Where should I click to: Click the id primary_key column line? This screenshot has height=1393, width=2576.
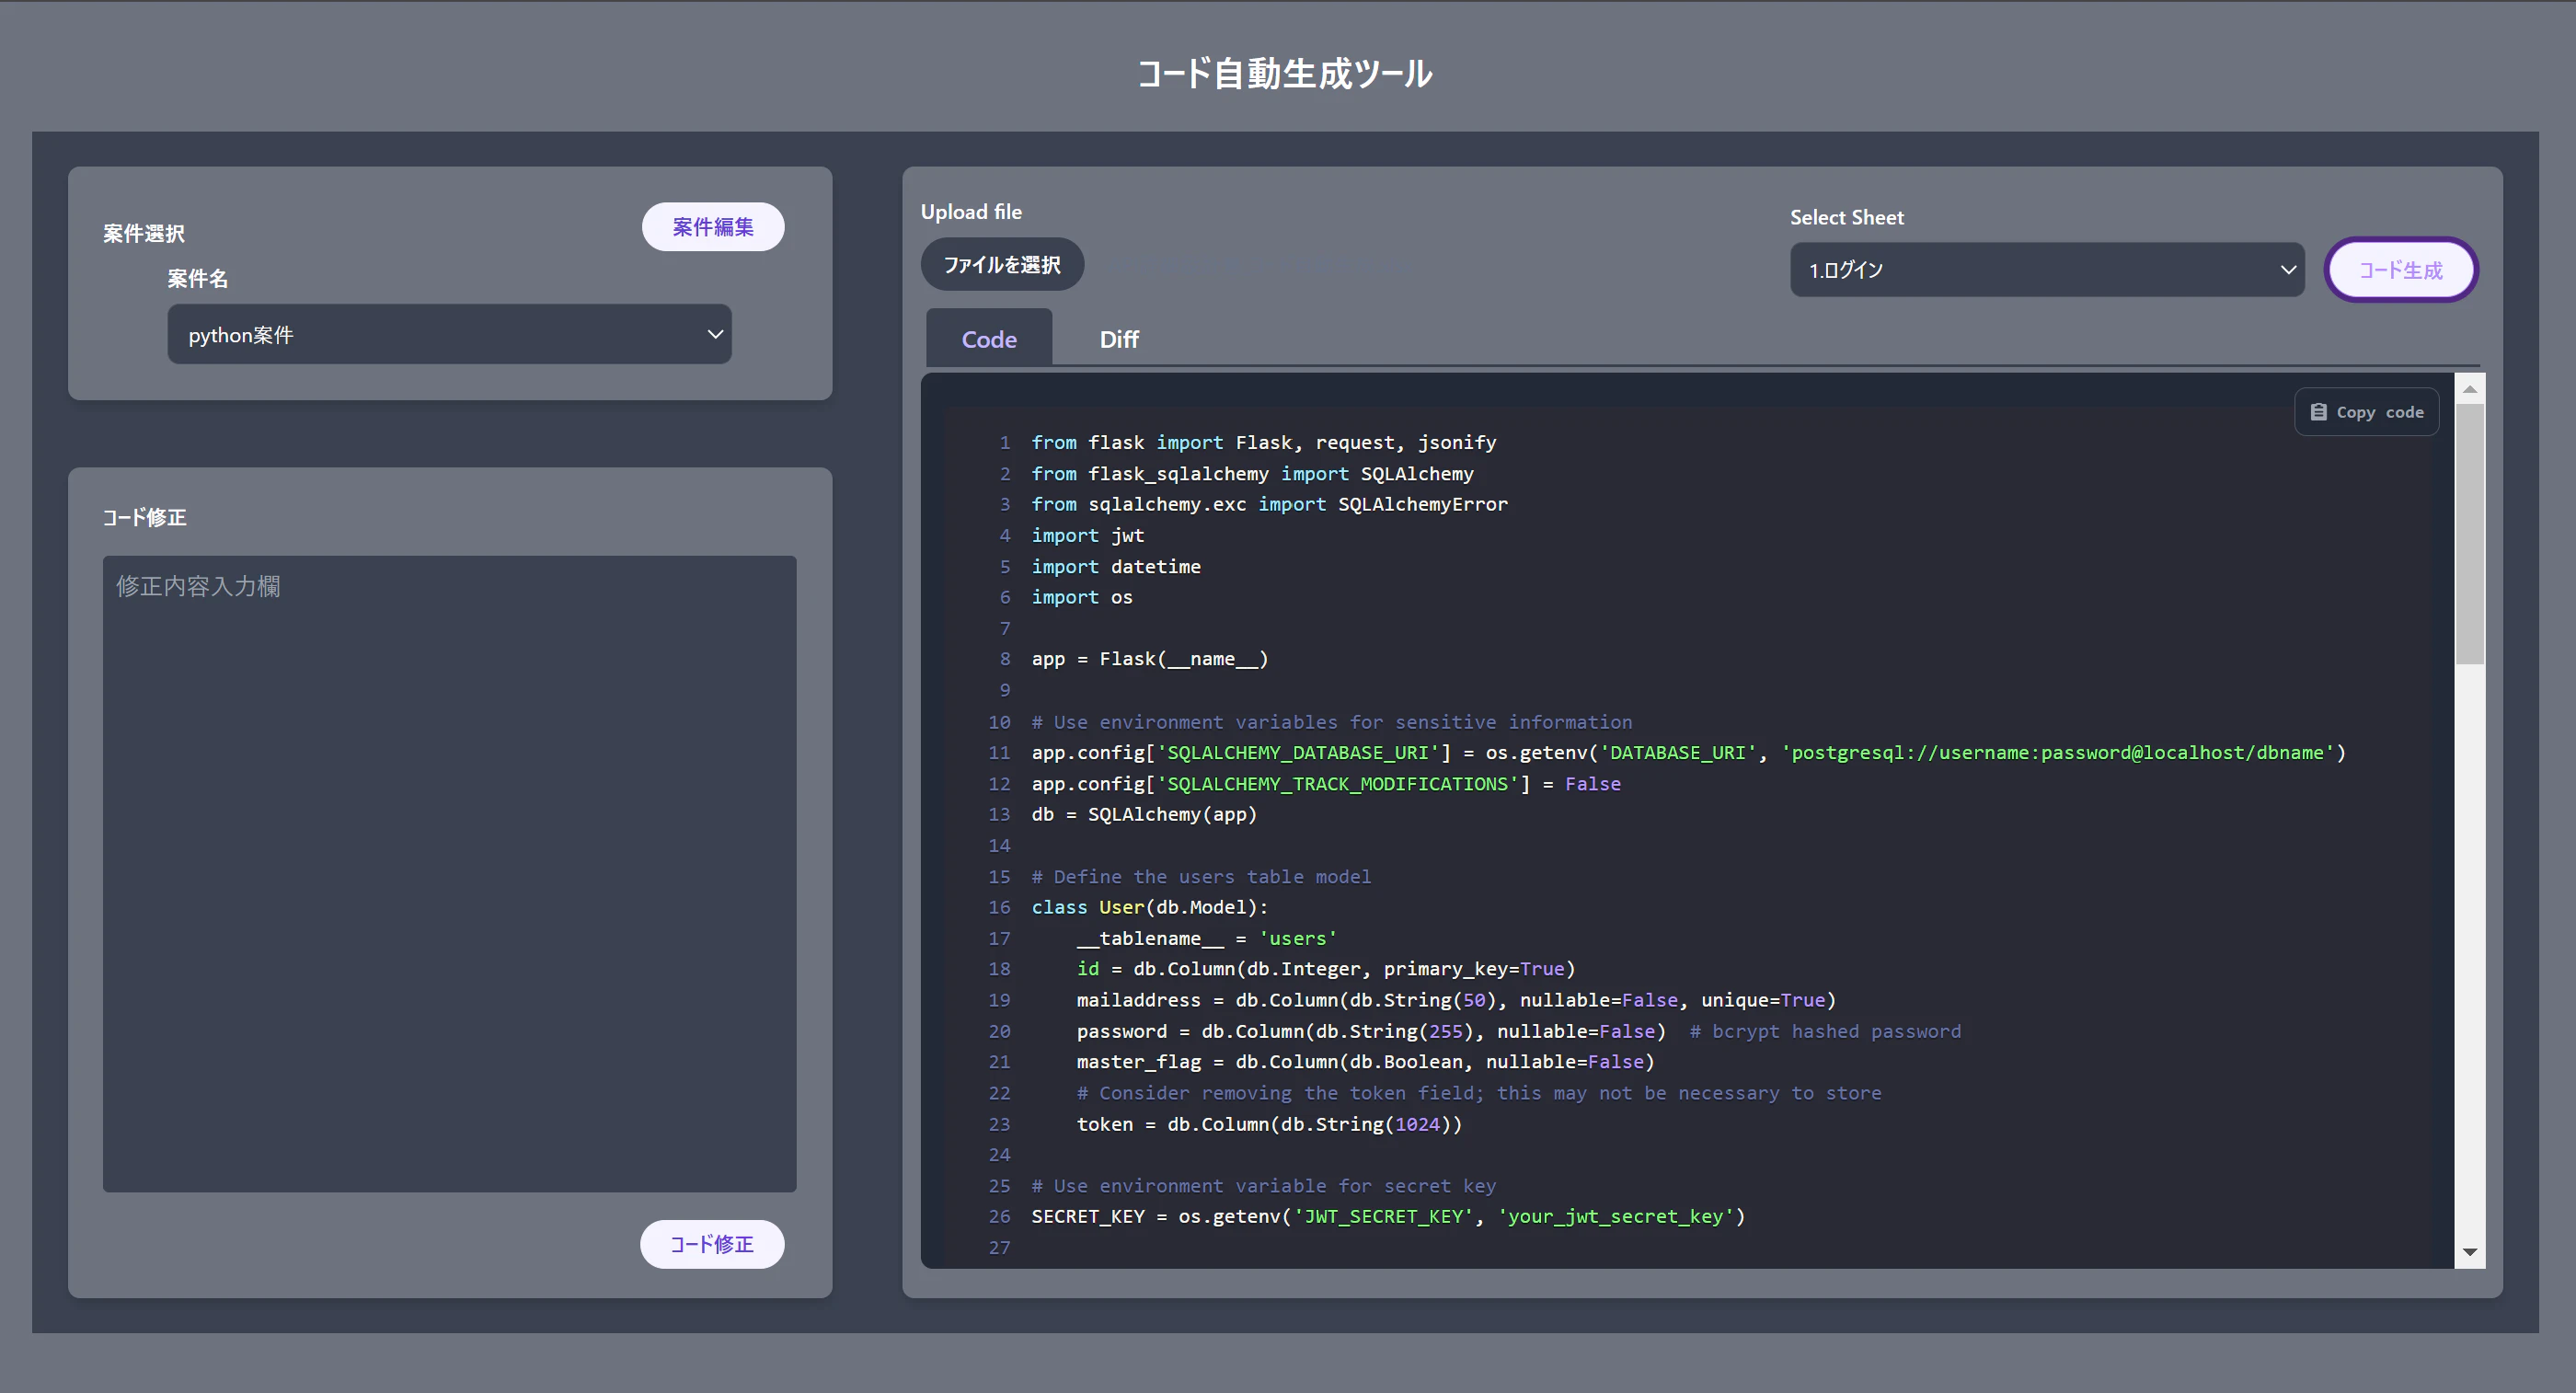pos(1325,969)
